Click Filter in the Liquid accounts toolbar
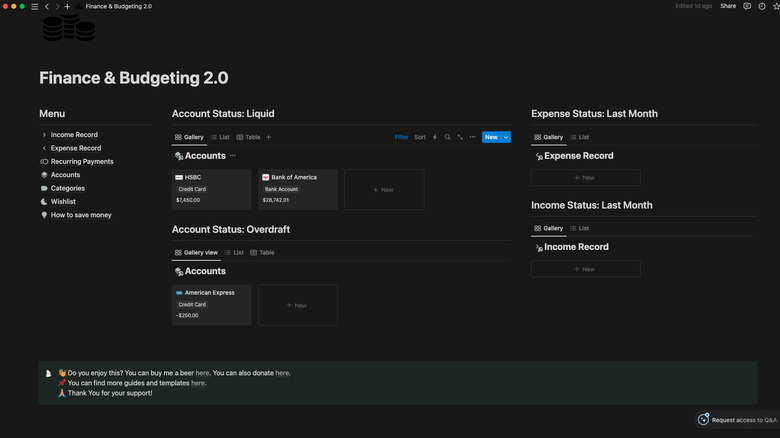This screenshot has height=438, width=780. pyautogui.click(x=401, y=137)
